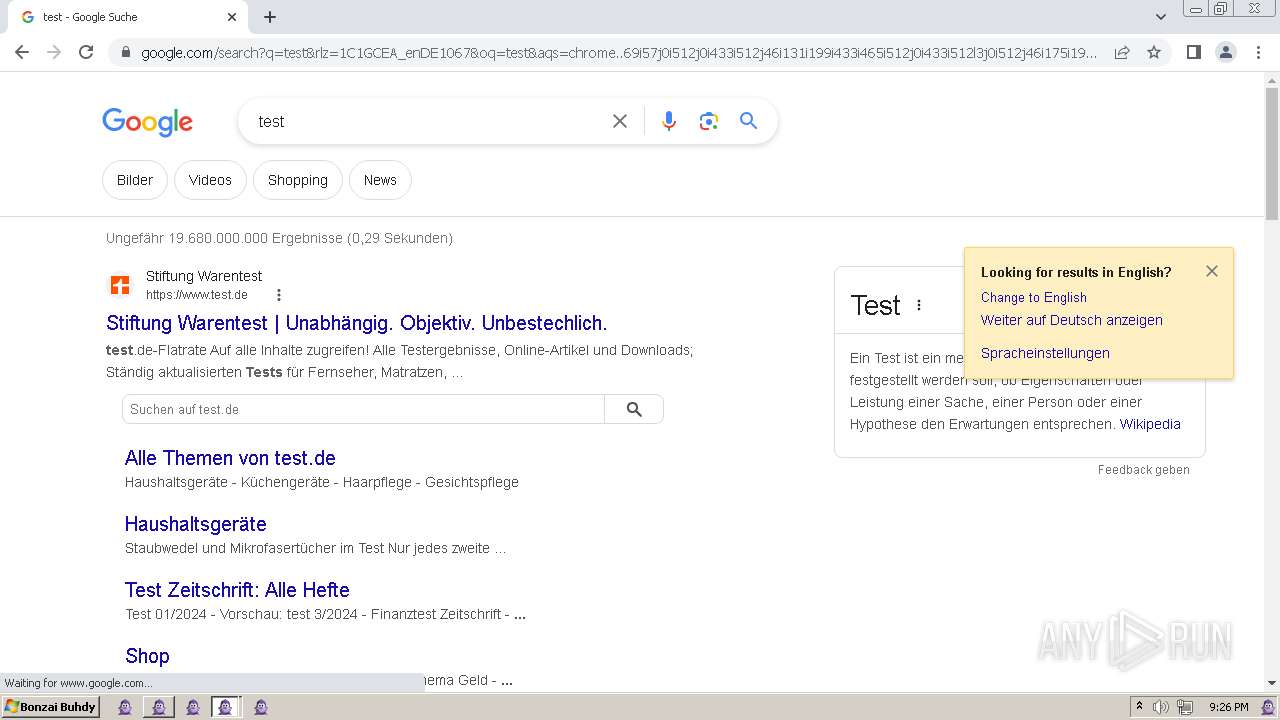Click scrollbar down arrow
1280x720 pixels.
click(1272, 683)
